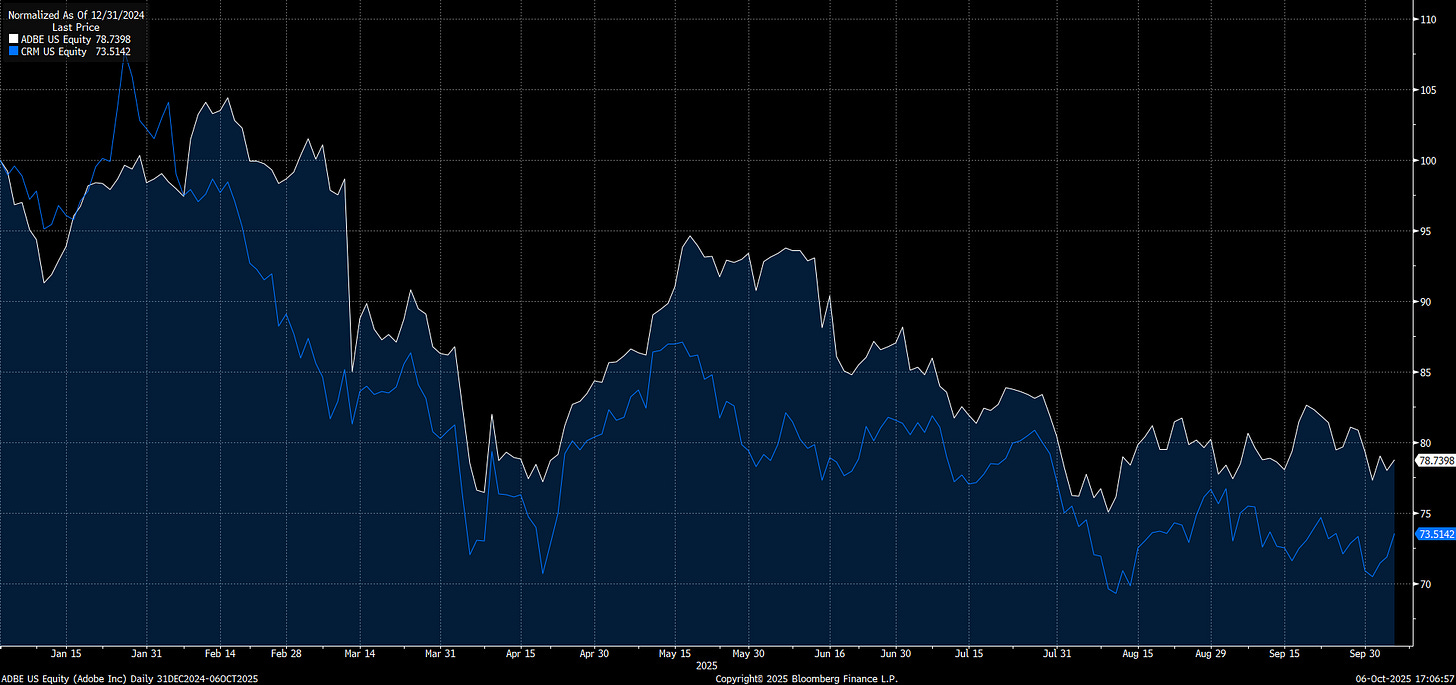Click the 'Jun 16' date label

[830, 654]
